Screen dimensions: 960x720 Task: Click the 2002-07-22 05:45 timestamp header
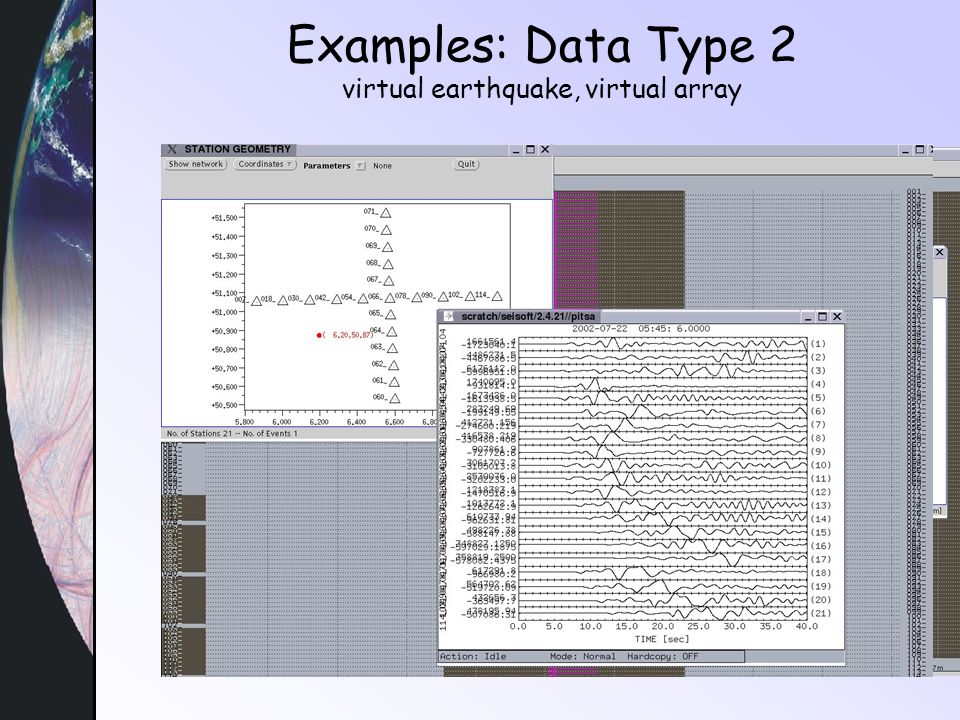[x=641, y=329]
